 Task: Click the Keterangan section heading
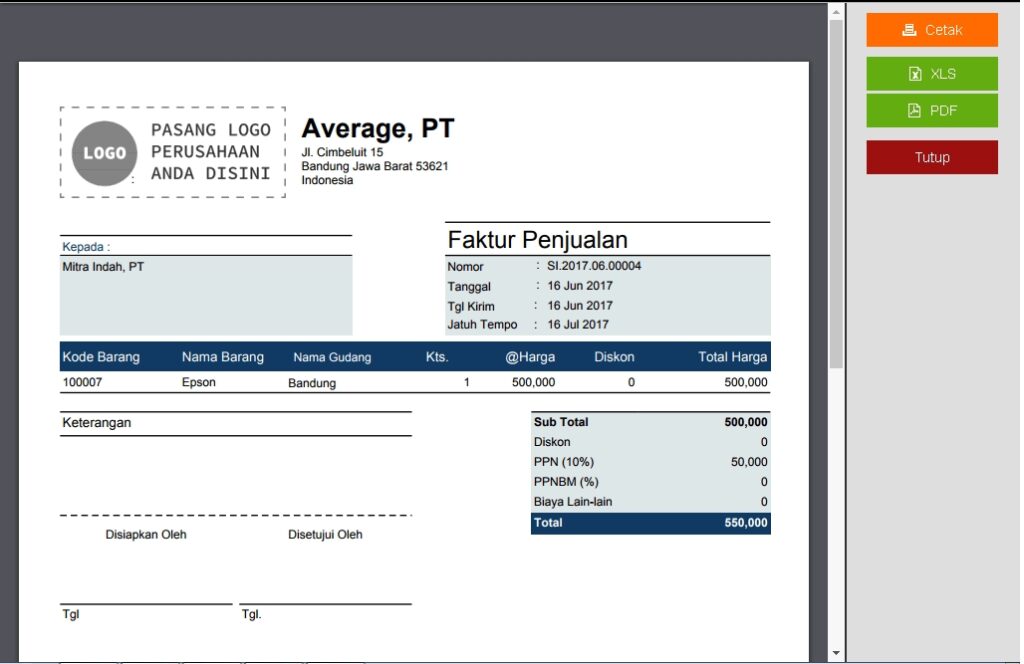pos(97,423)
